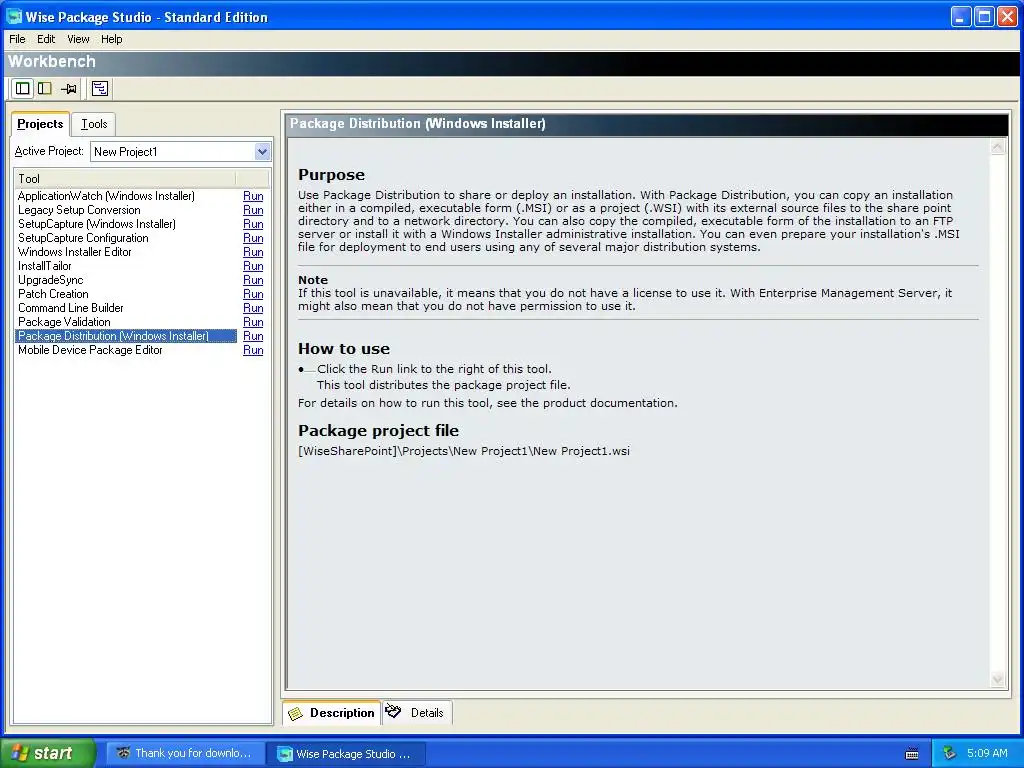
Task: Click the taskbar clock 5:09 AM
Action: pos(987,753)
